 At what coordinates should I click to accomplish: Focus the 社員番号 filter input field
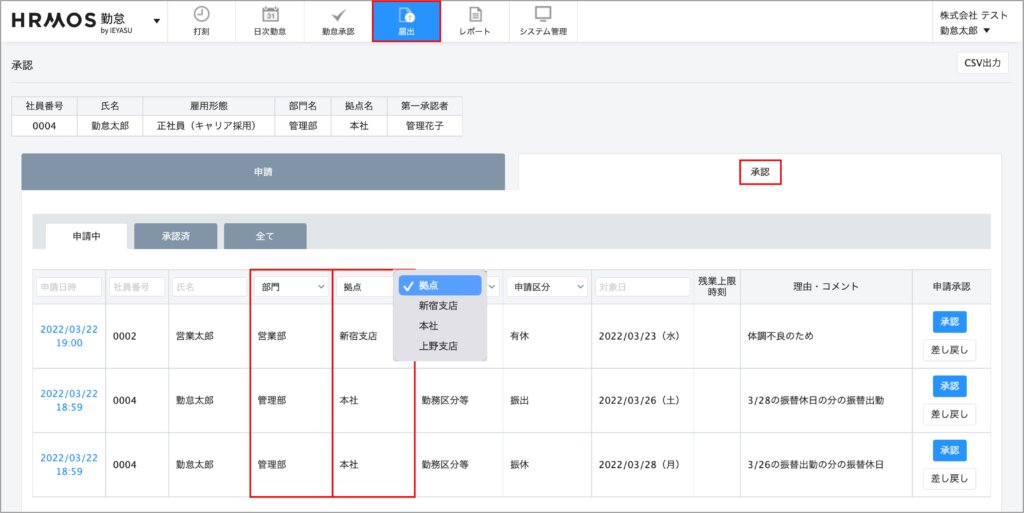tap(136, 287)
